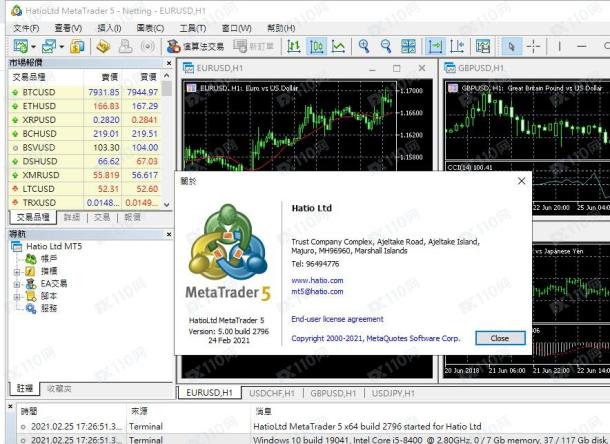
Task: Open the MetaQuotes copyright link
Action: [x=375, y=338]
